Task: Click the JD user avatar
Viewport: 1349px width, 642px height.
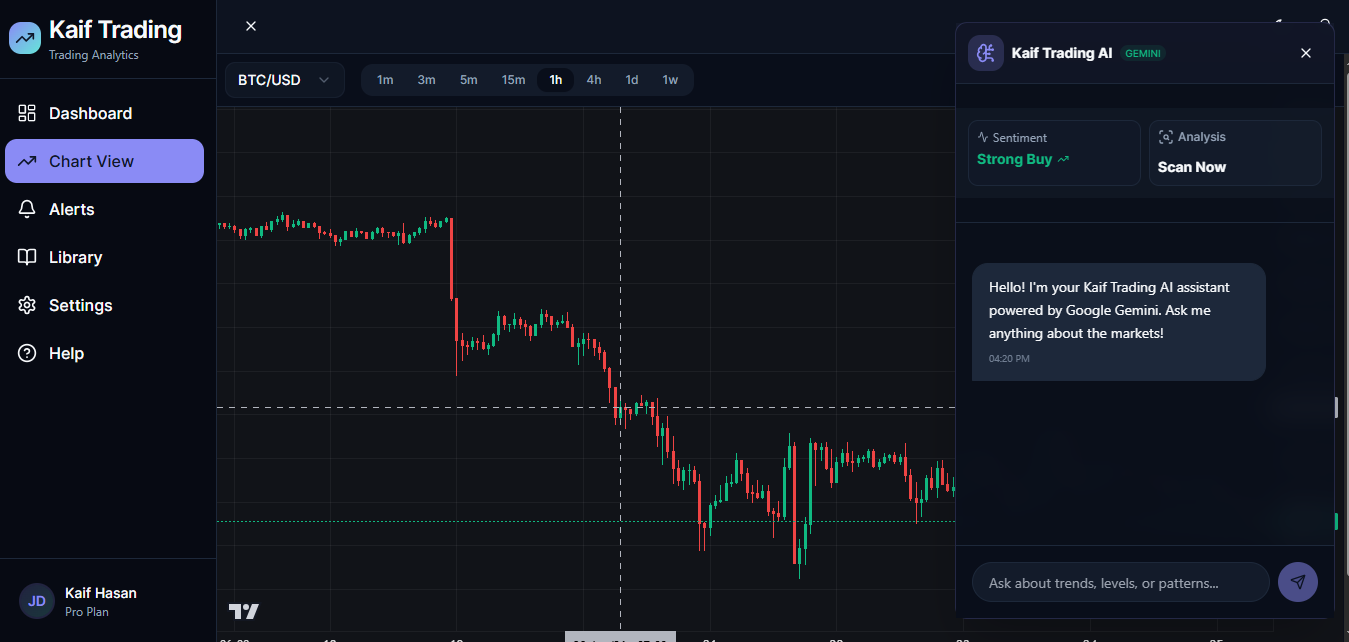Action: point(37,601)
